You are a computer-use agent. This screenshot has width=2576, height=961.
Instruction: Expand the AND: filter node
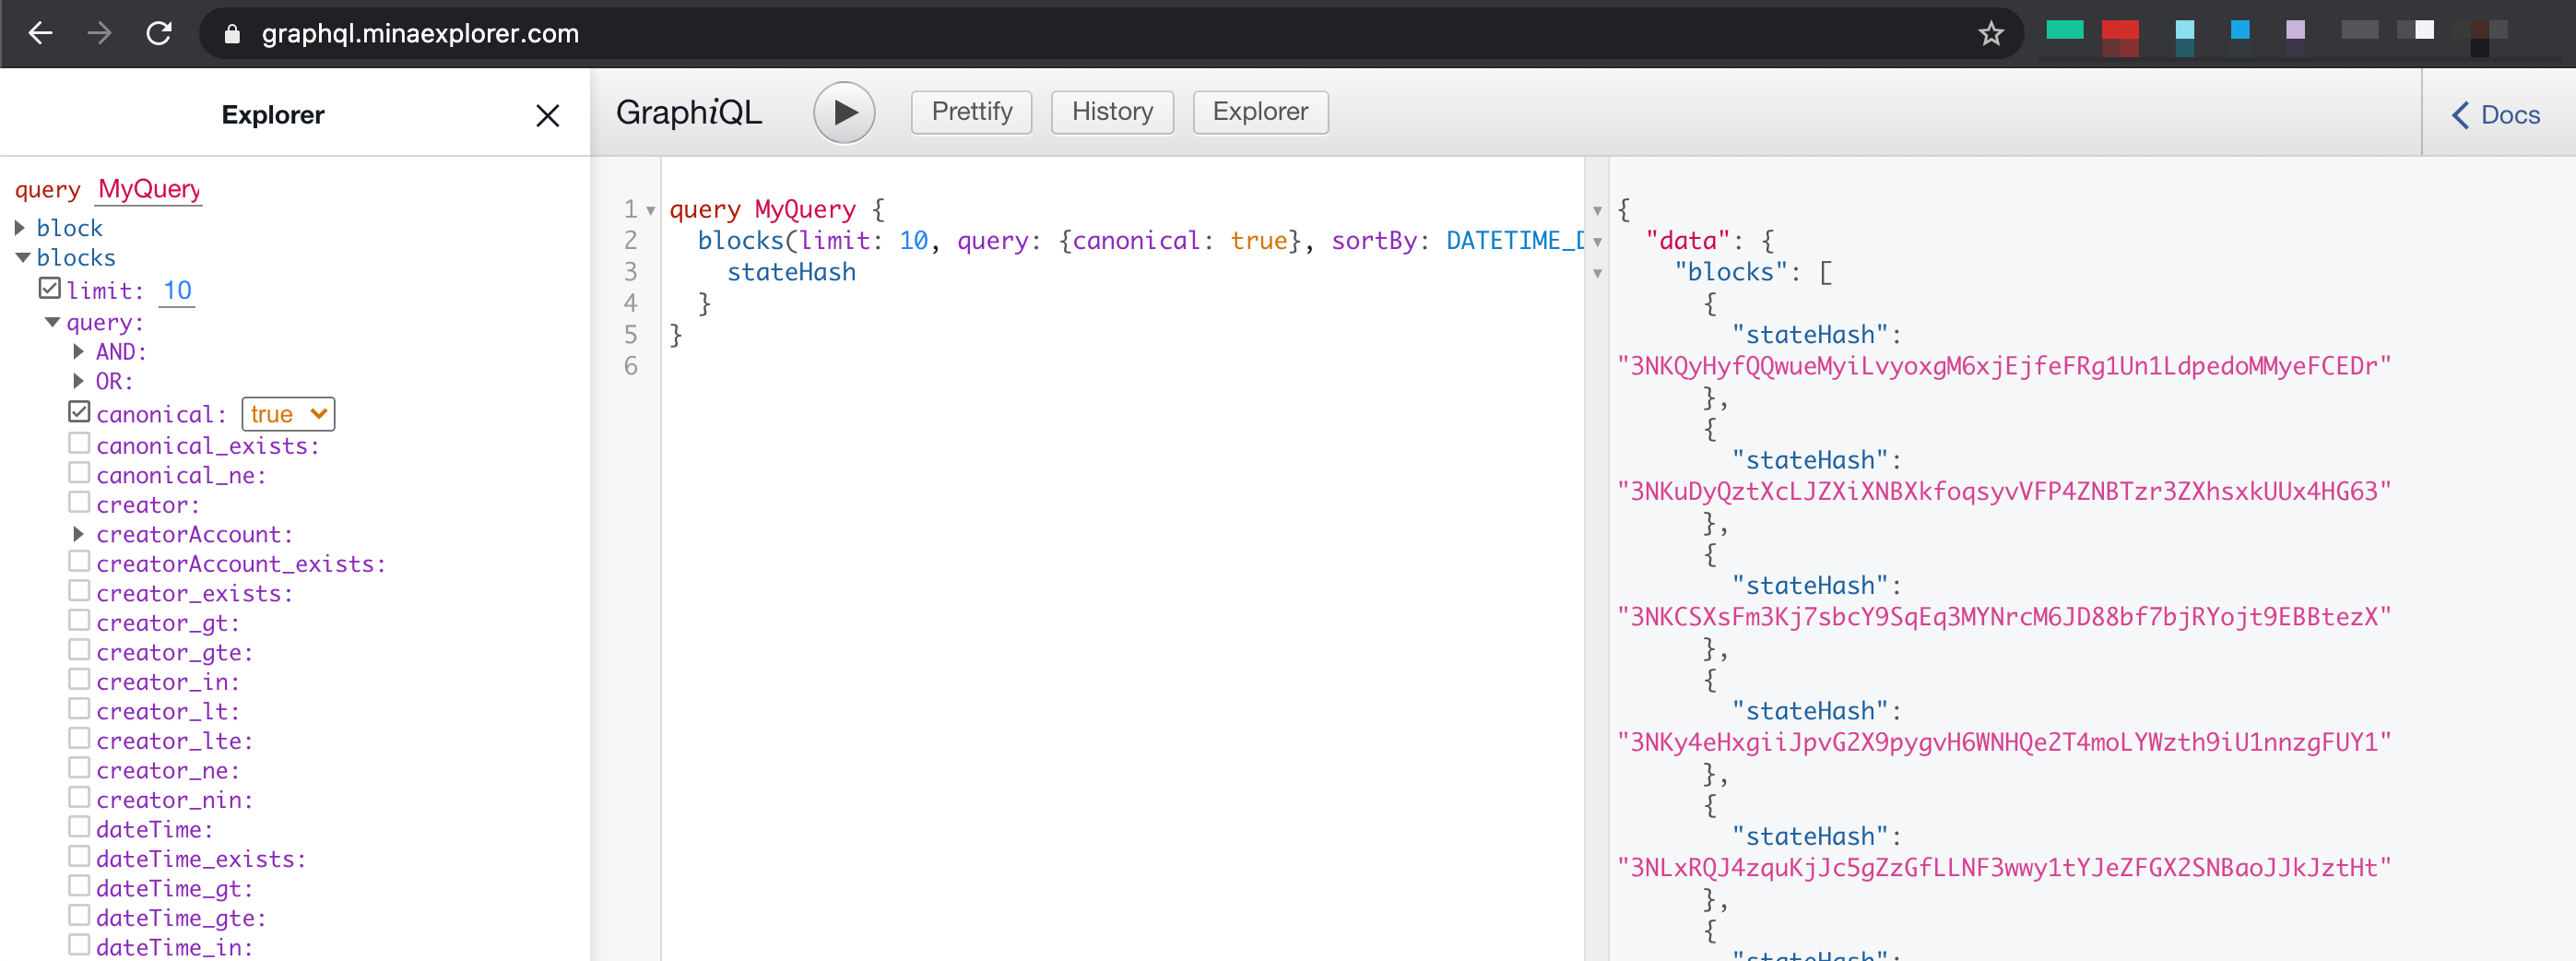[79, 352]
